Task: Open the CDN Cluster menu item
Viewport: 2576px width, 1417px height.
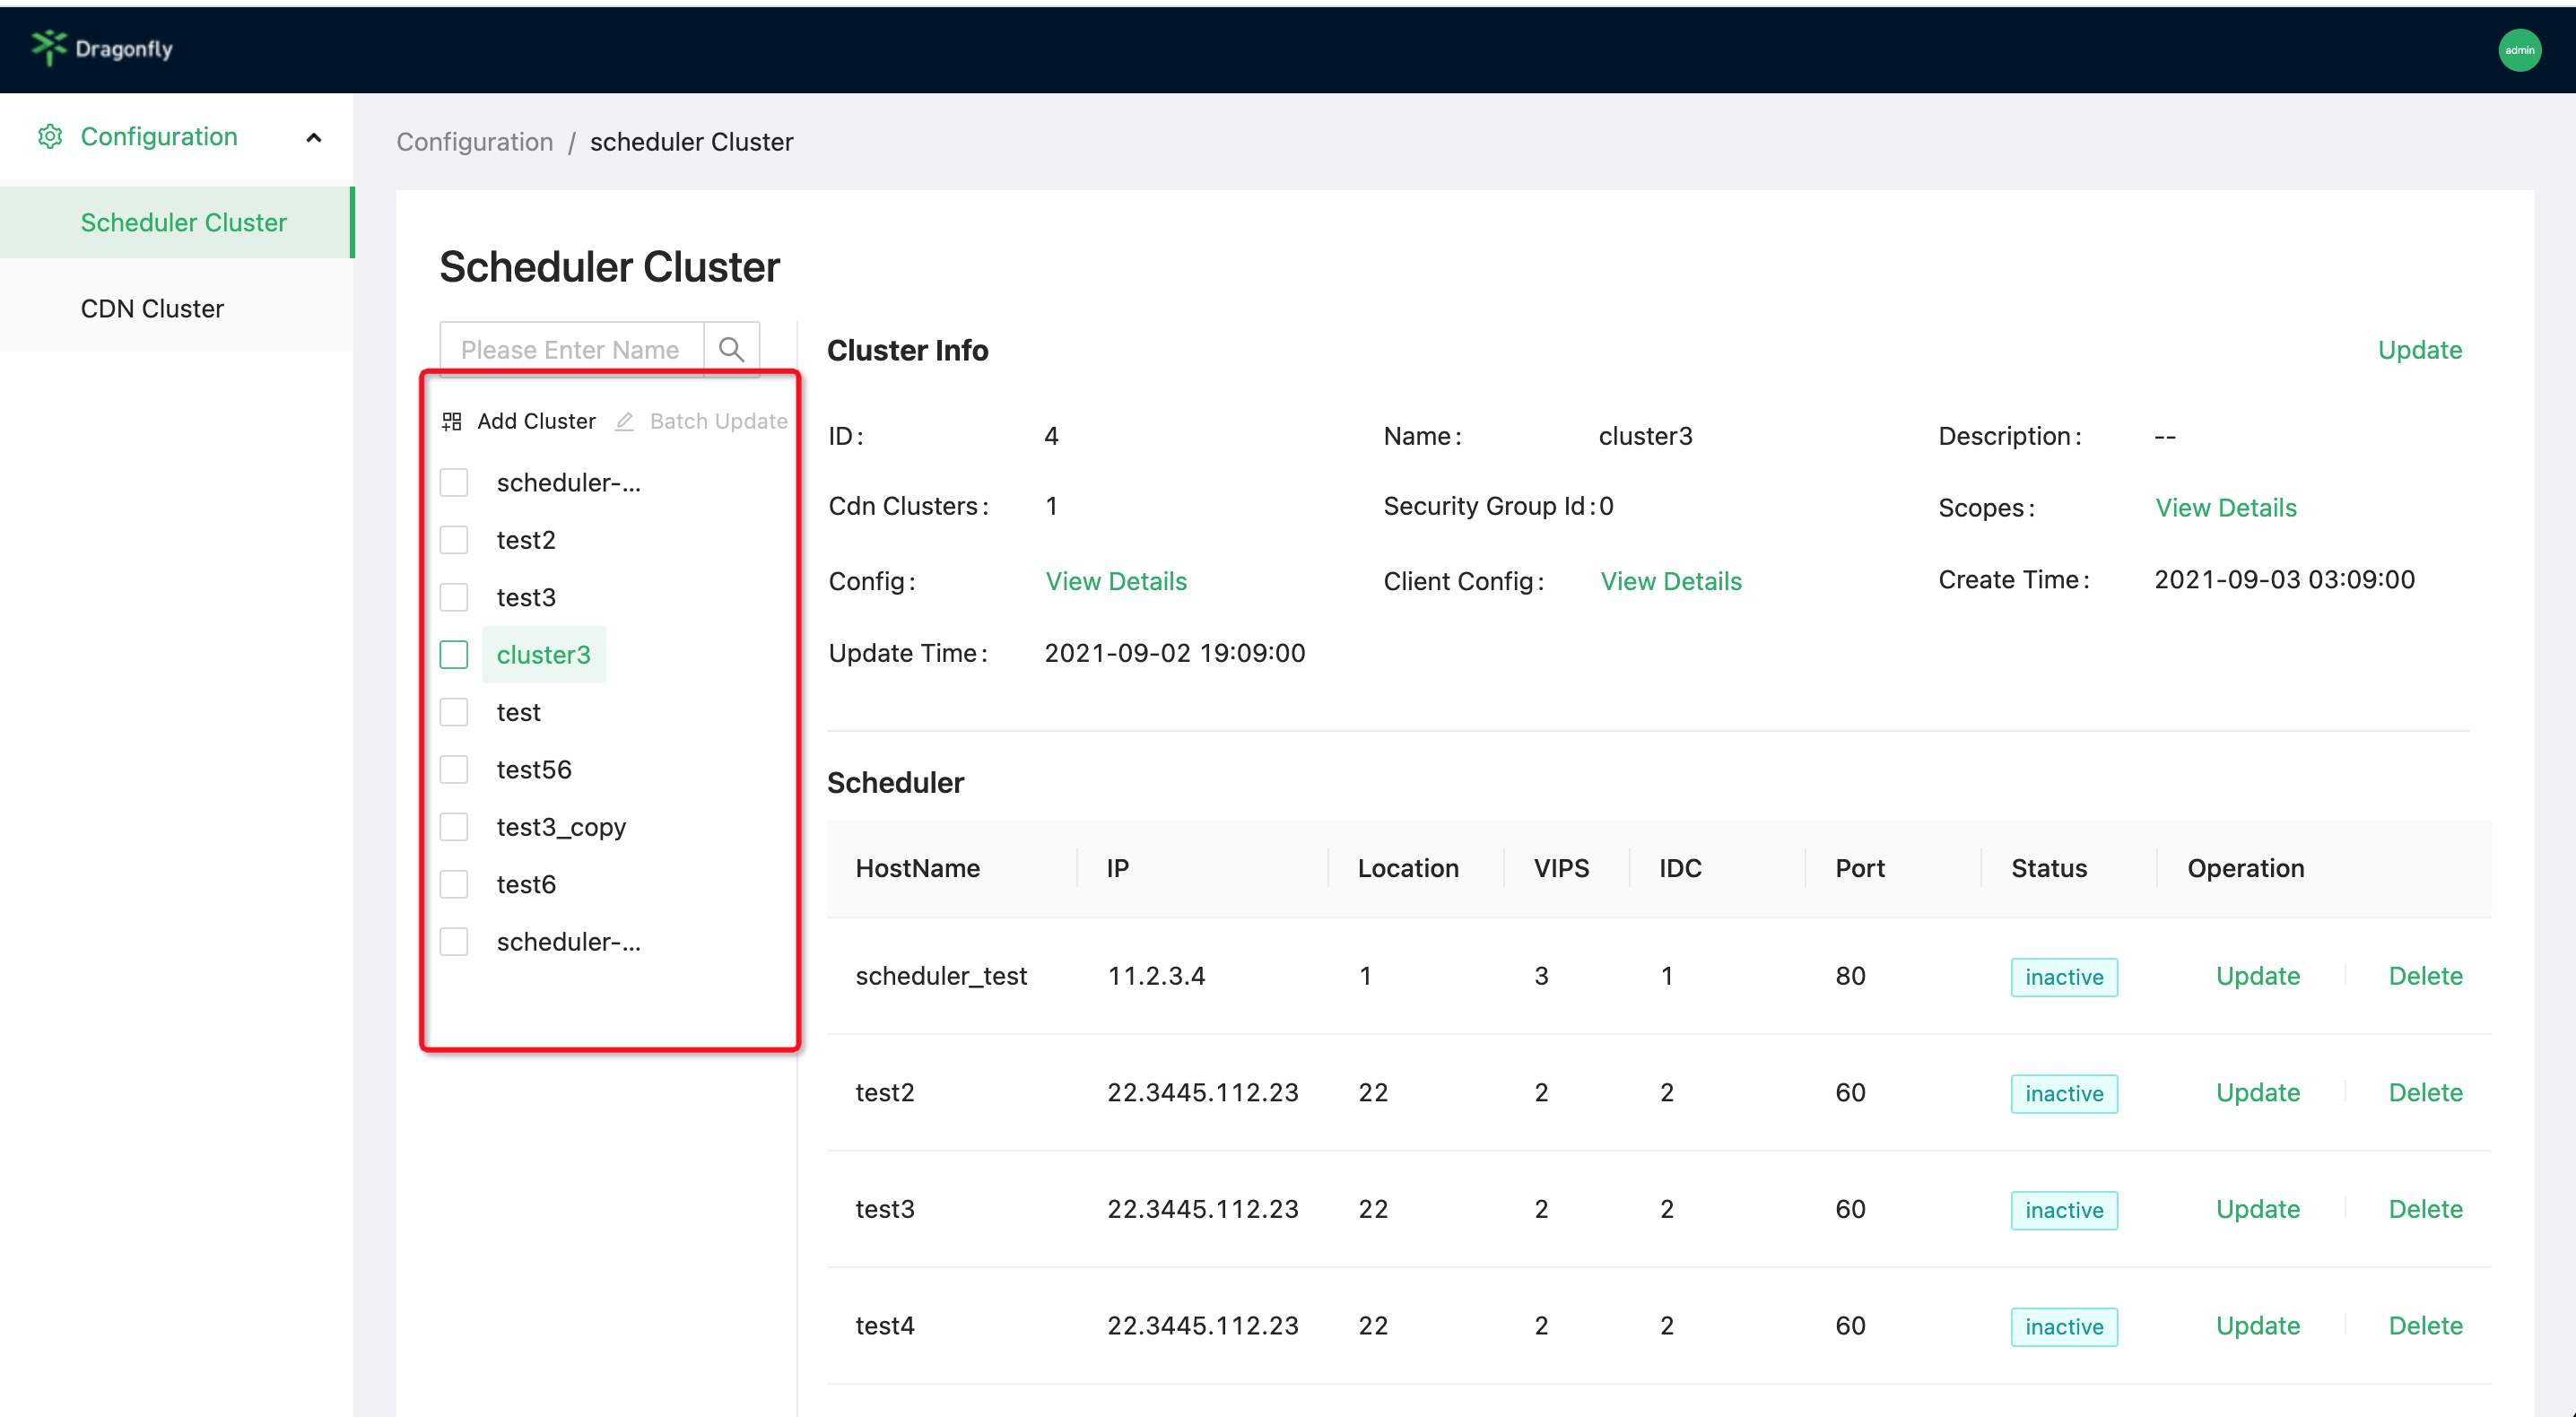Action: click(152, 308)
